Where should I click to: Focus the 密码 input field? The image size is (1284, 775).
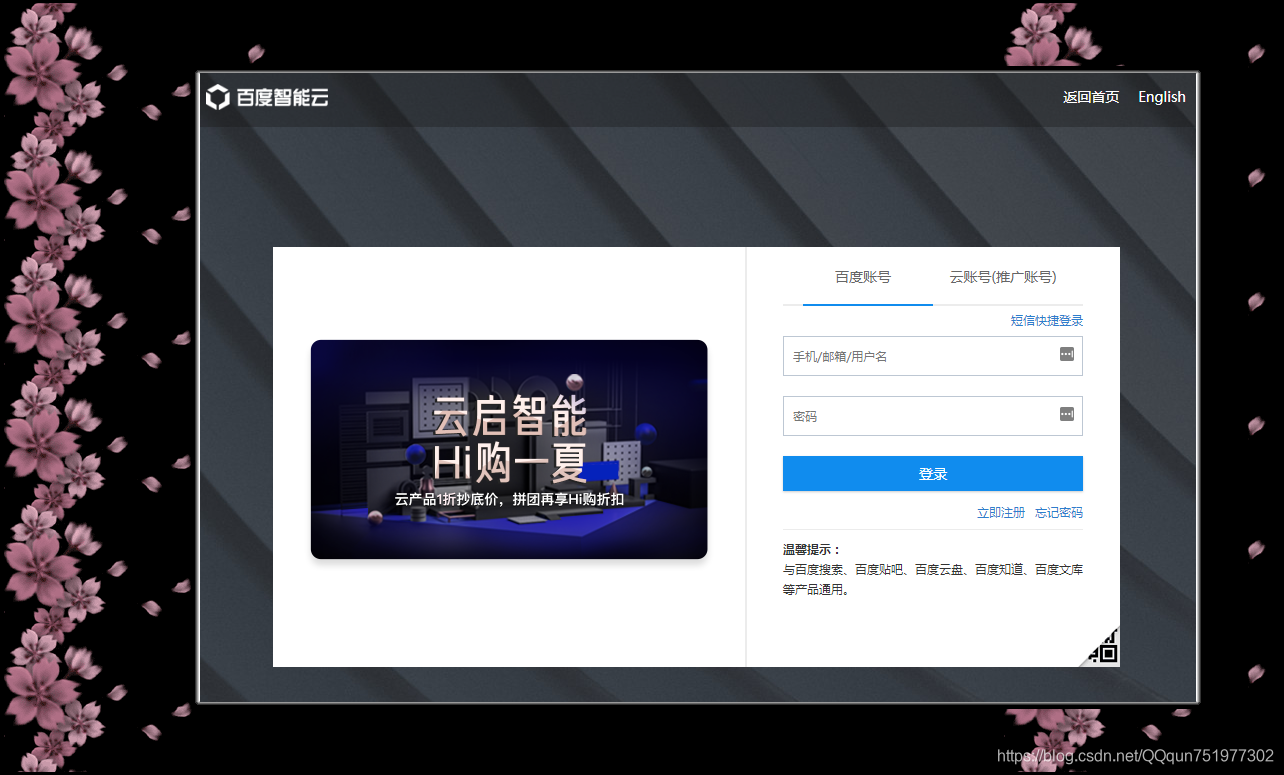[933, 416]
